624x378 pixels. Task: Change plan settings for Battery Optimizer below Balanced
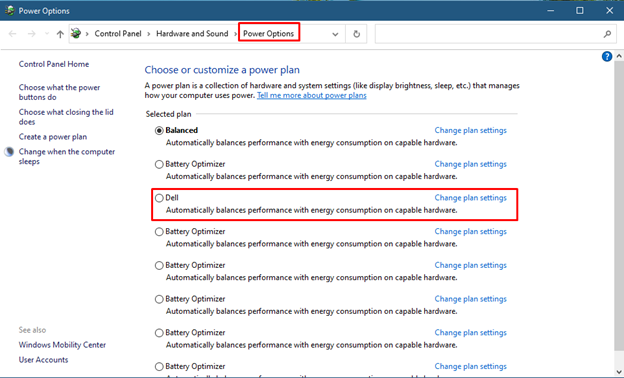tap(470, 164)
